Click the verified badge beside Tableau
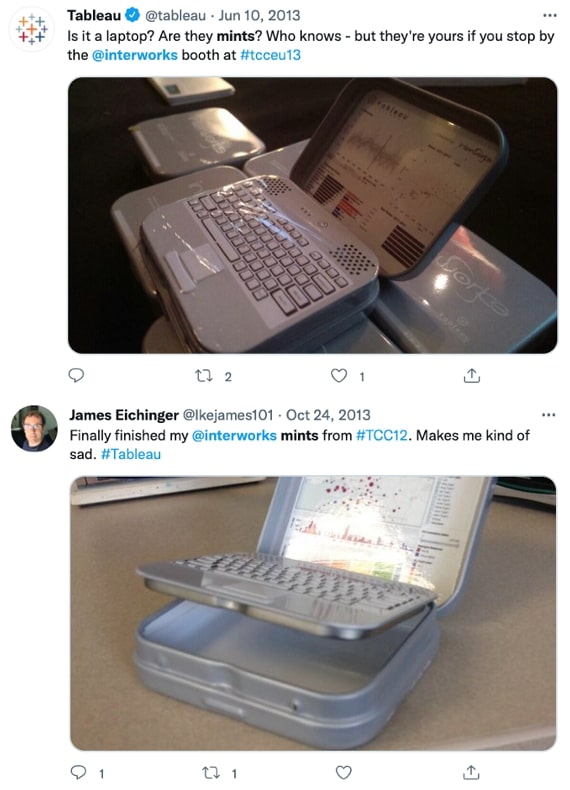This screenshot has height=790, width=570. (x=133, y=15)
